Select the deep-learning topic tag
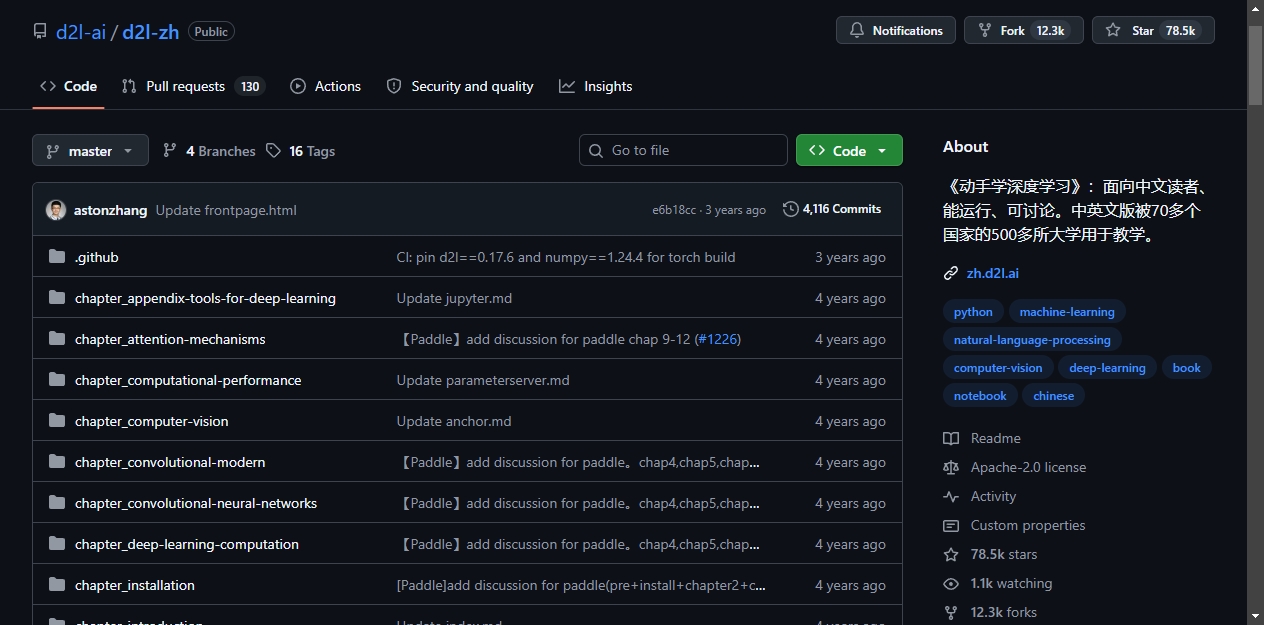The image size is (1264, 625). 1107,368
